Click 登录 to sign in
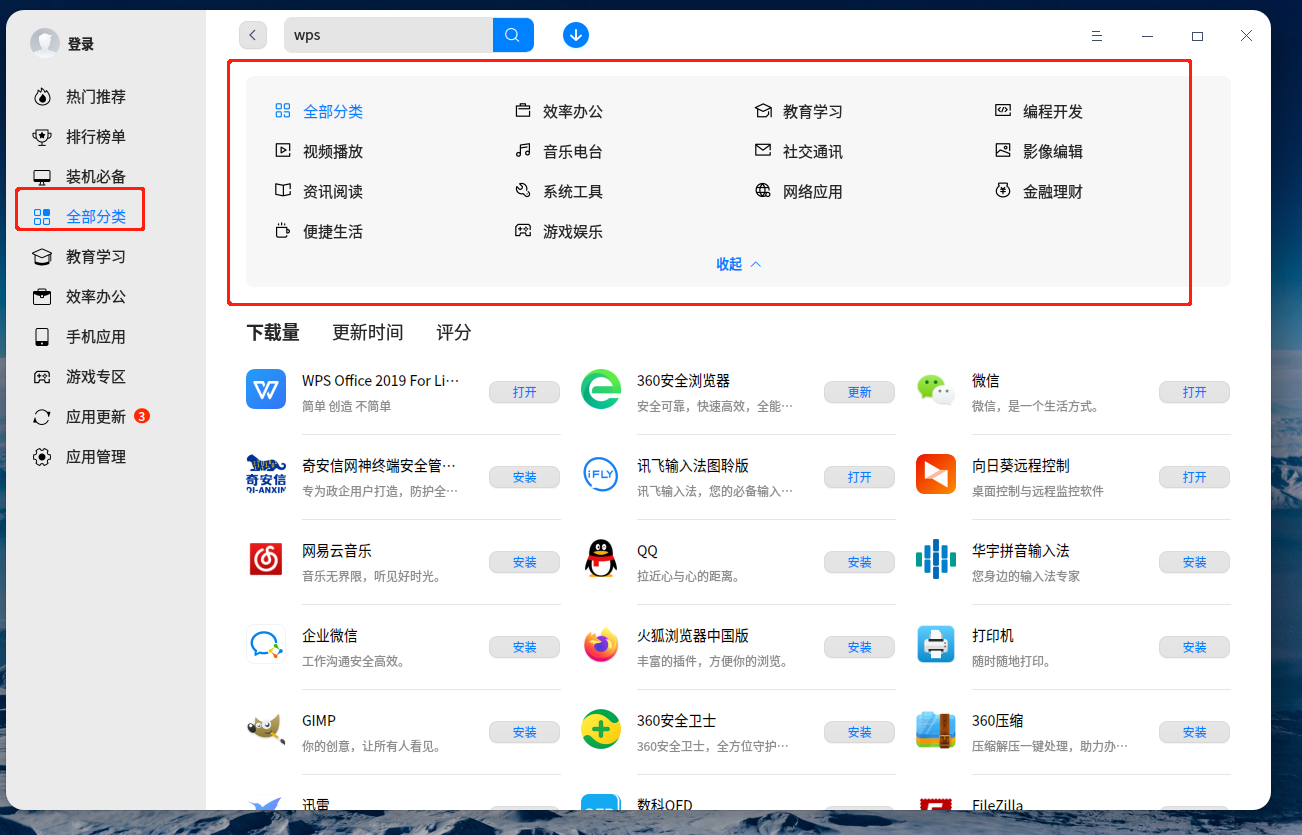This screenshot has height=835, width=1302. pyautogui.click(x=81, y=44)
